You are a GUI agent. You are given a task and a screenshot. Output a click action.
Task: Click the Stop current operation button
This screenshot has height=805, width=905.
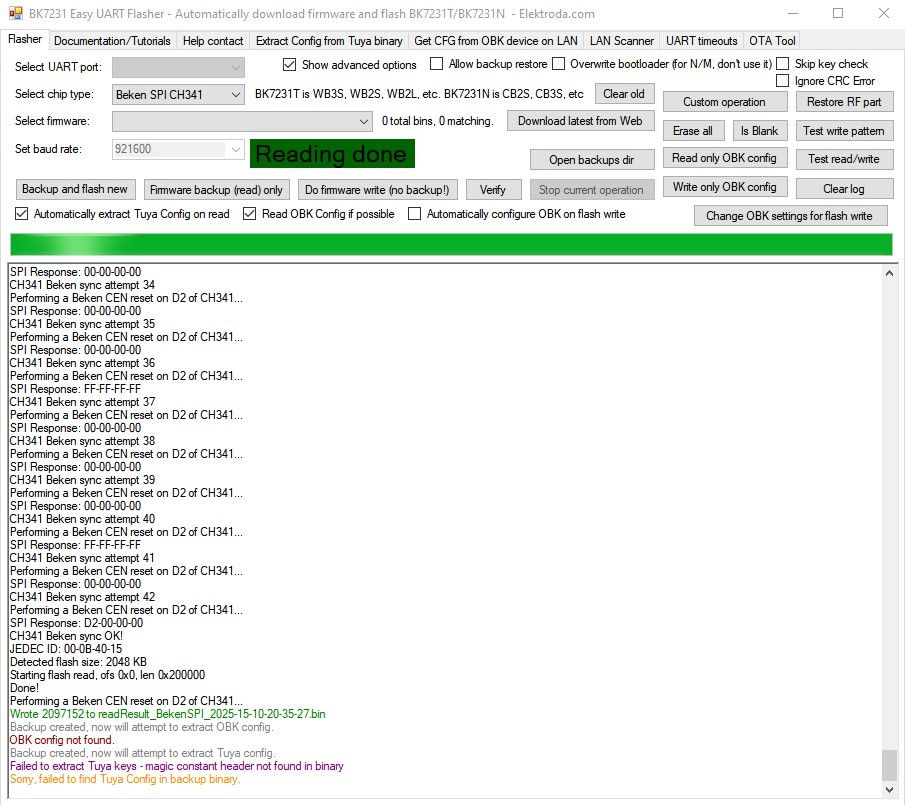click(x=591, y=189)
